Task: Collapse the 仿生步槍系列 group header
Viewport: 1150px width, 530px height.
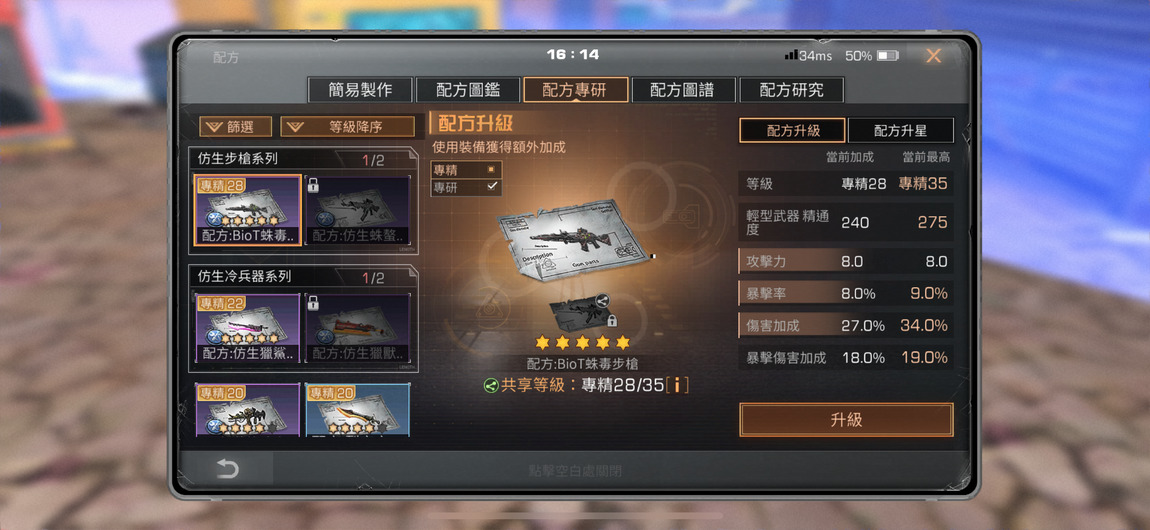Action: point(302,159)
